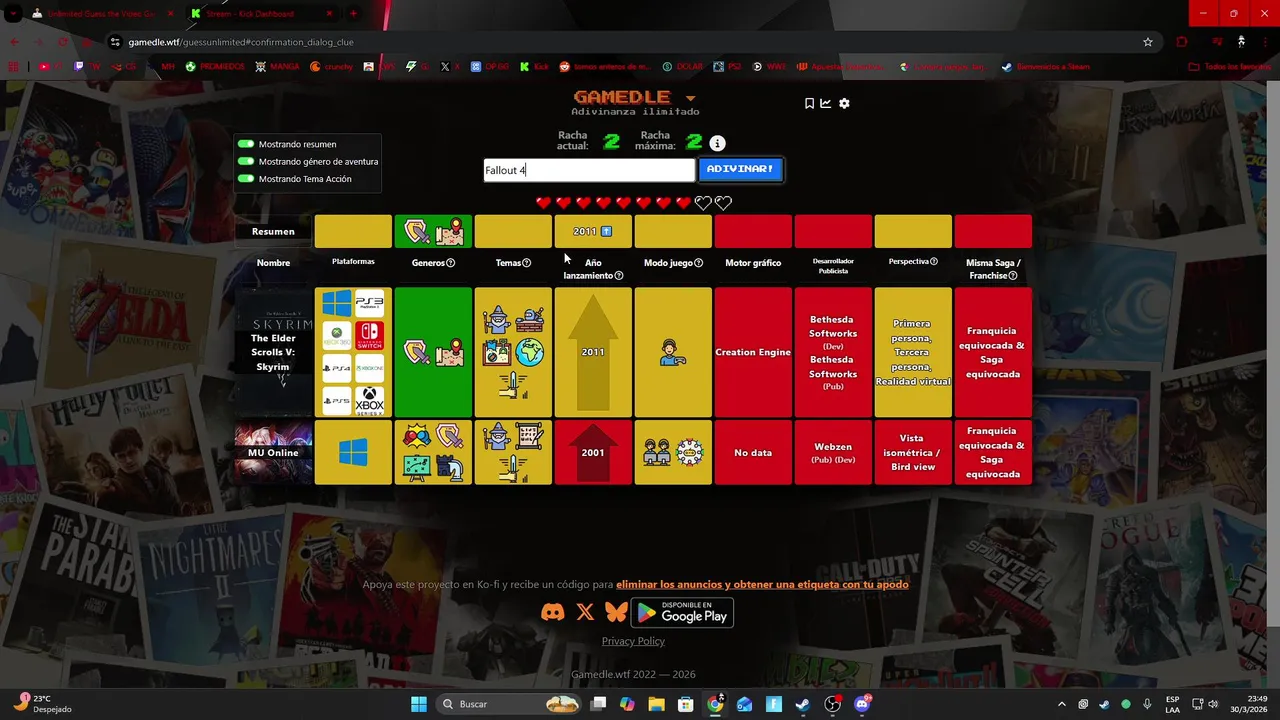Screen dimensions: 1280x720
Task: Click the Año lanzamiento help icon
Action: tap(619, 276)
